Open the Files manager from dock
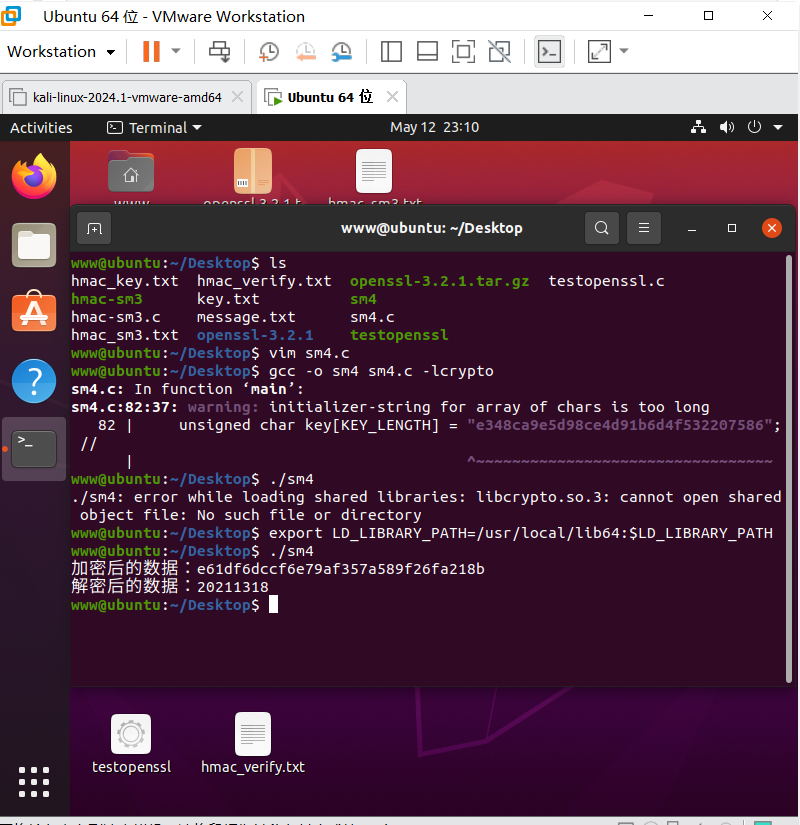This screenshot has width=800, height=825. click(x=34, y=245)
